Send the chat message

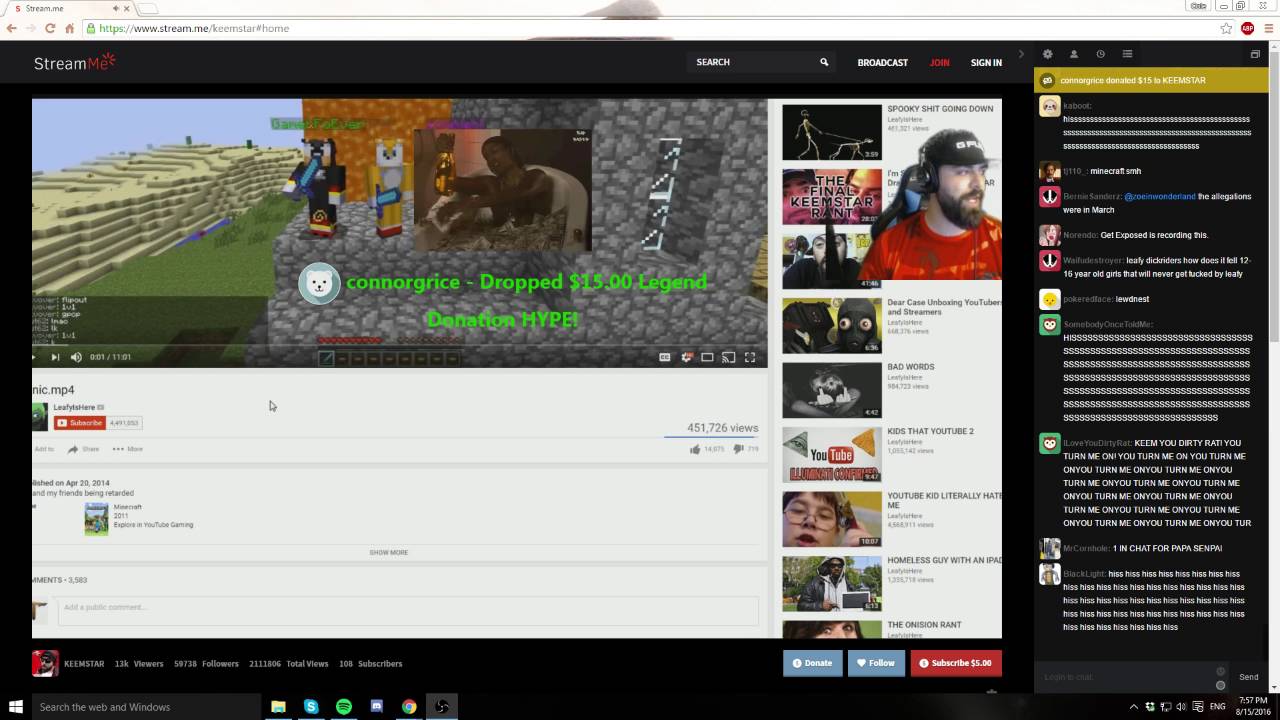pyautogui.click(x=1249, y=677)
